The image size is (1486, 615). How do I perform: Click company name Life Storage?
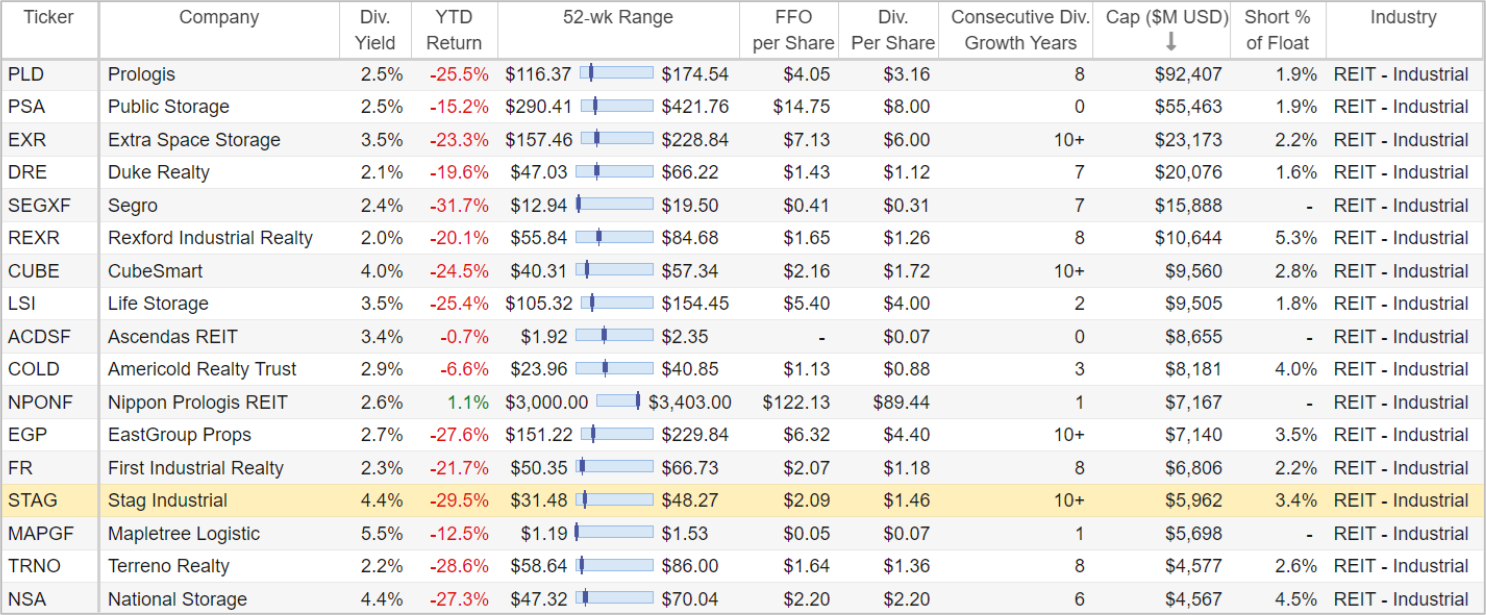point(158,303)
